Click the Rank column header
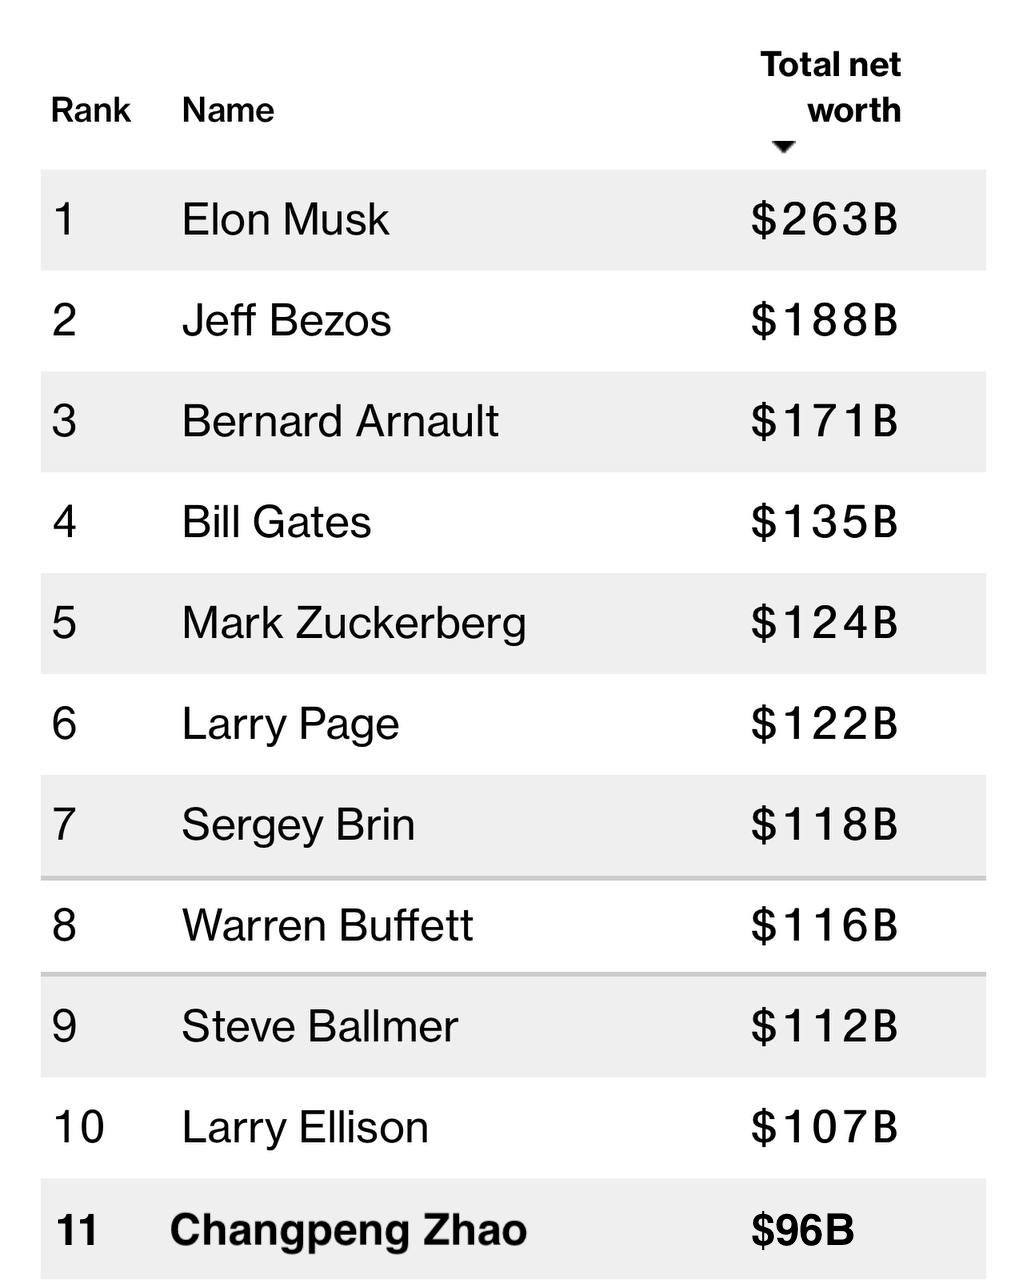 [x=91, y=109]
